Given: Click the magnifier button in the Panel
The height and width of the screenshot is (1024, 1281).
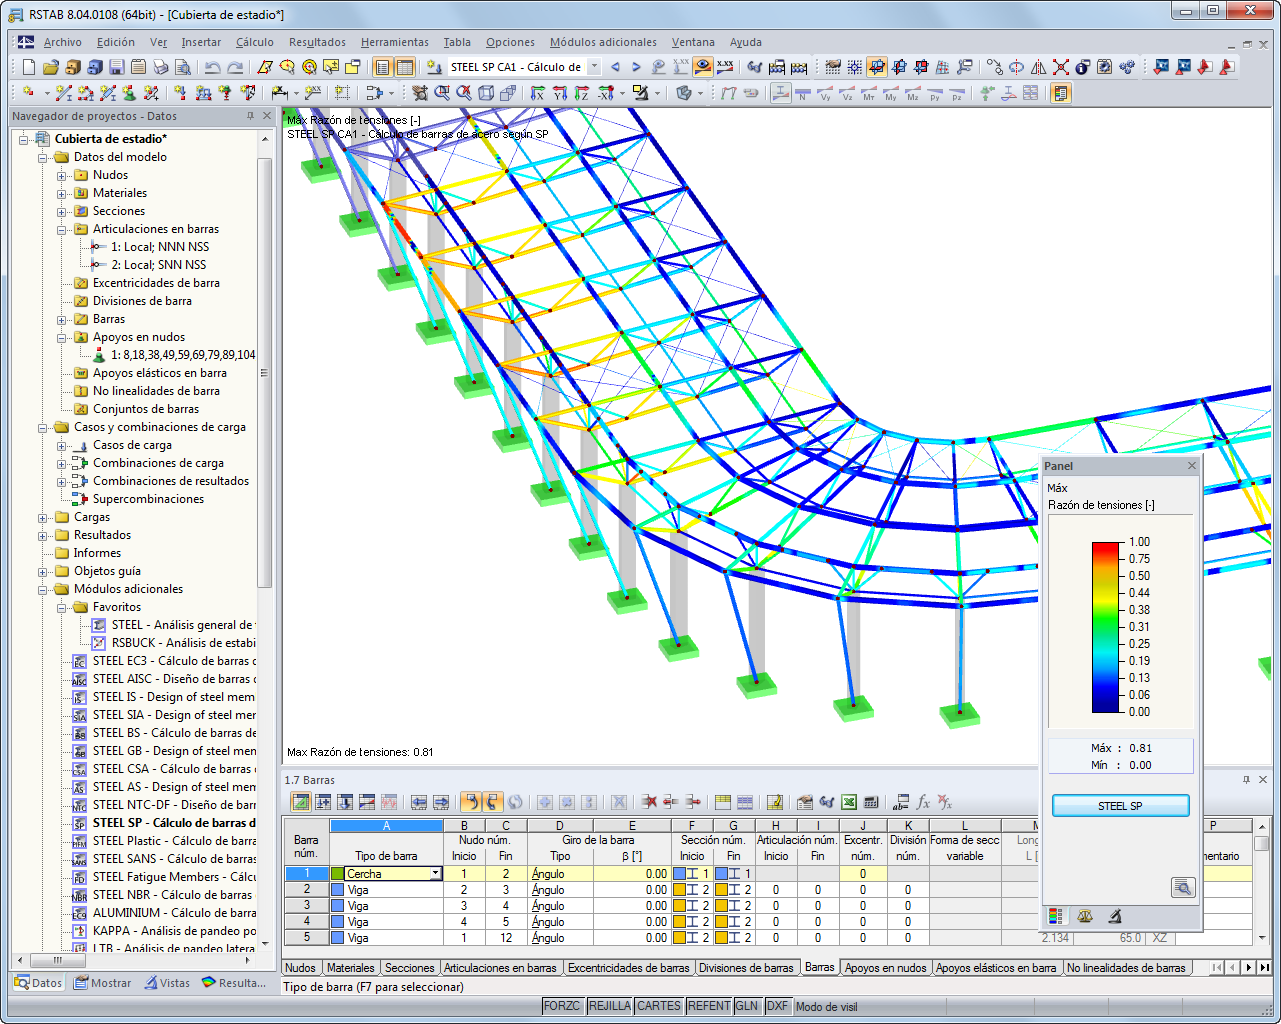Looking at the screenshot, I should tap(1183, 887).
